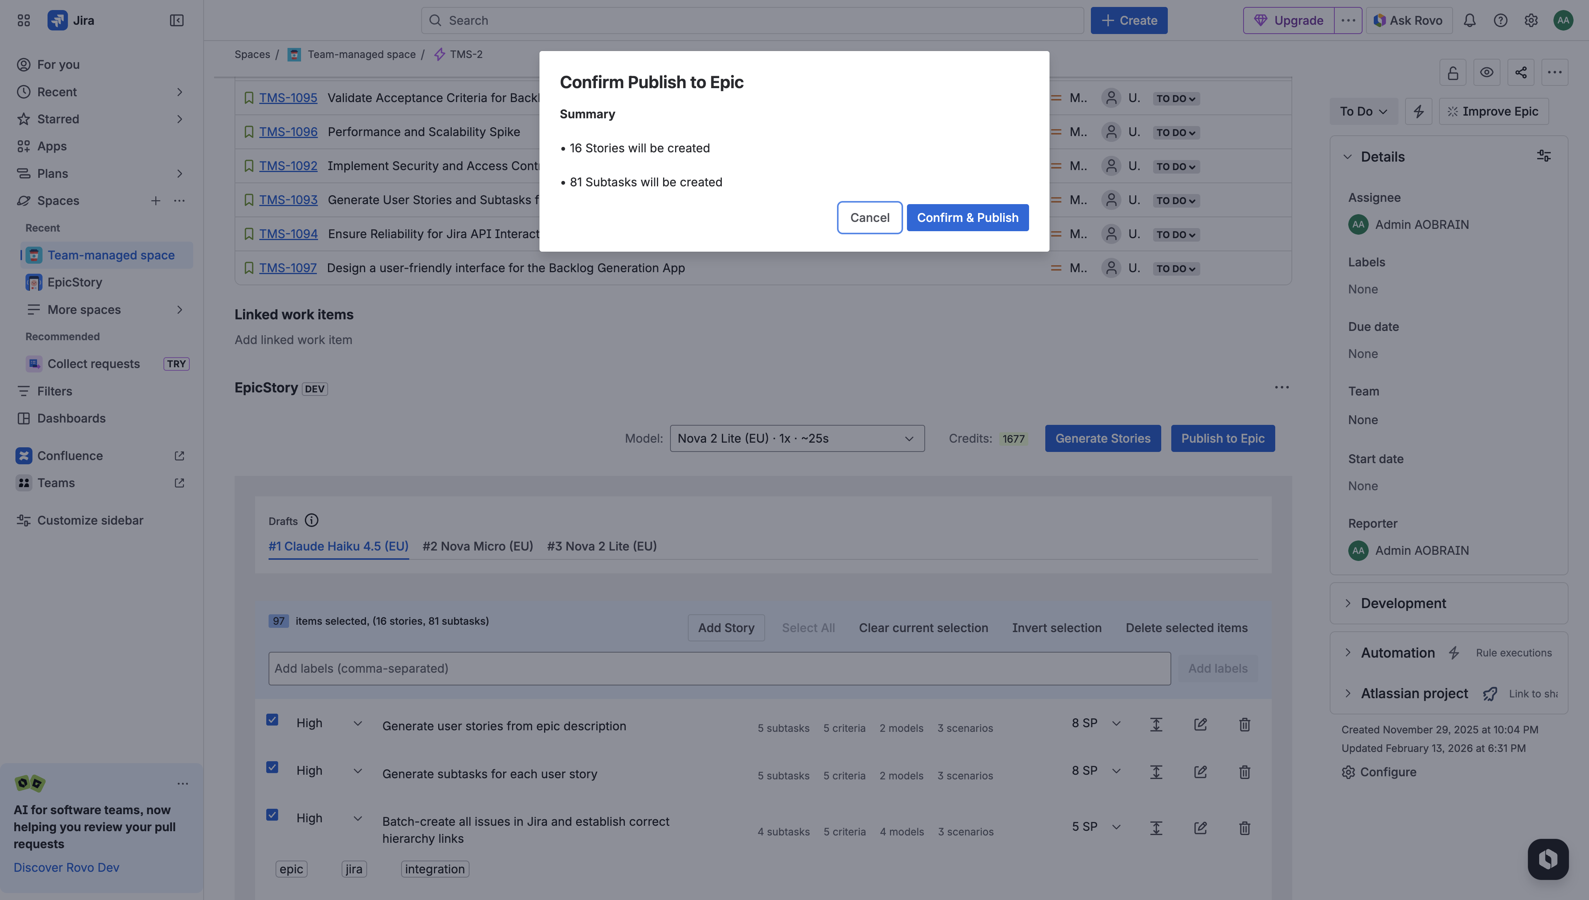Viewport: 1589px width, 900px height.
Task: Open help question mark icon
Action: pos(1500,20)
